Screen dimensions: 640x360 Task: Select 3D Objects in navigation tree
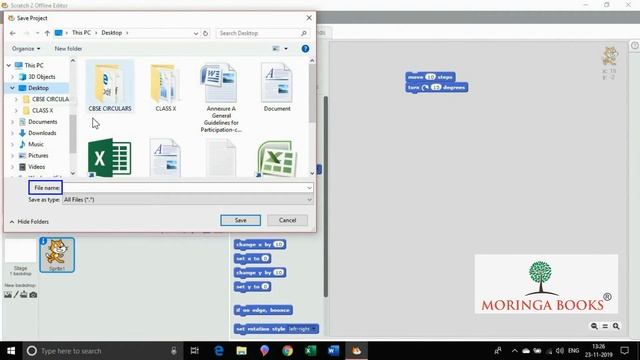pos(41,77)
